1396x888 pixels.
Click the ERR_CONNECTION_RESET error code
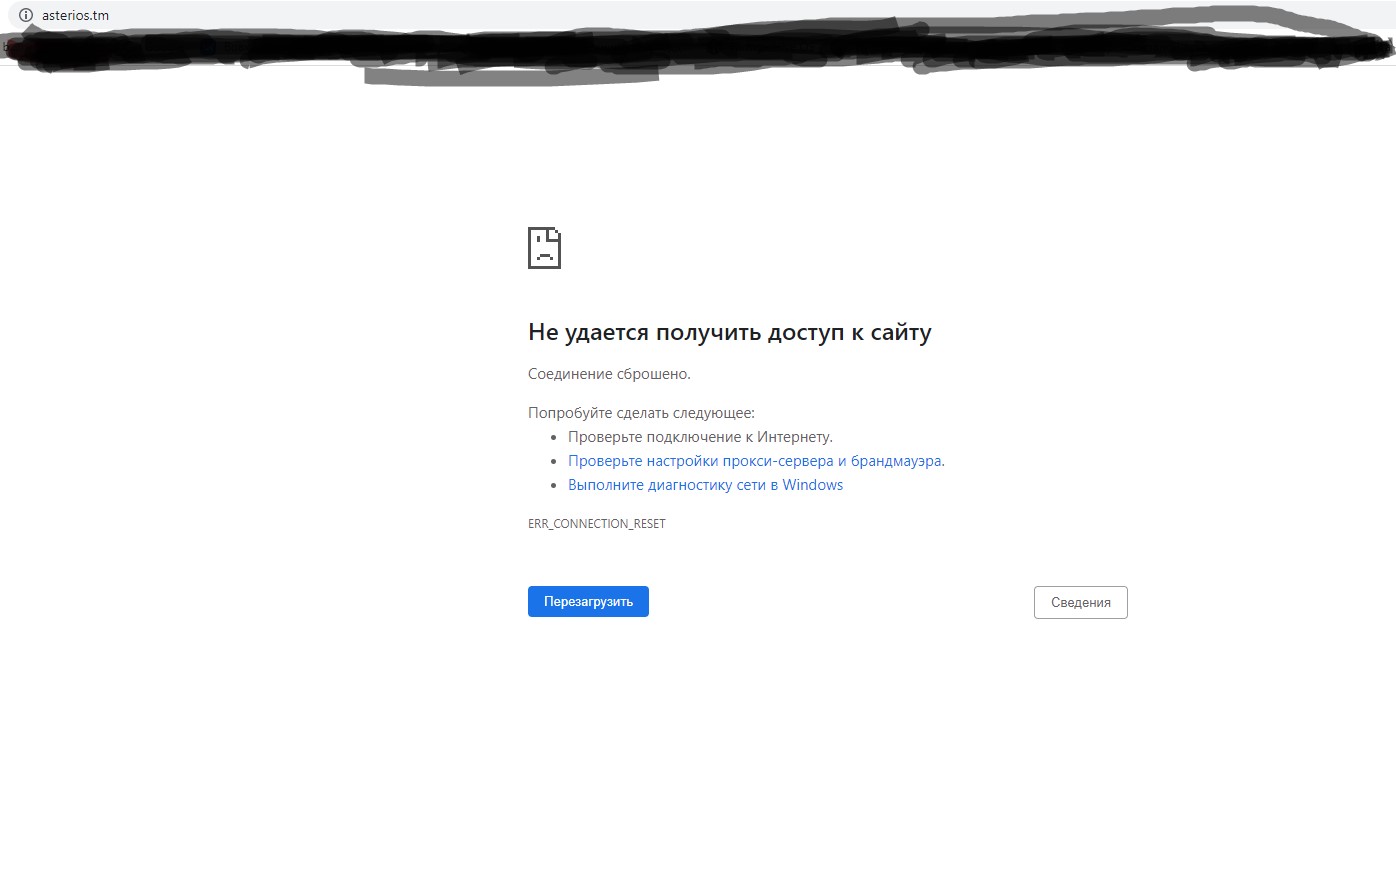pos(596,524)
